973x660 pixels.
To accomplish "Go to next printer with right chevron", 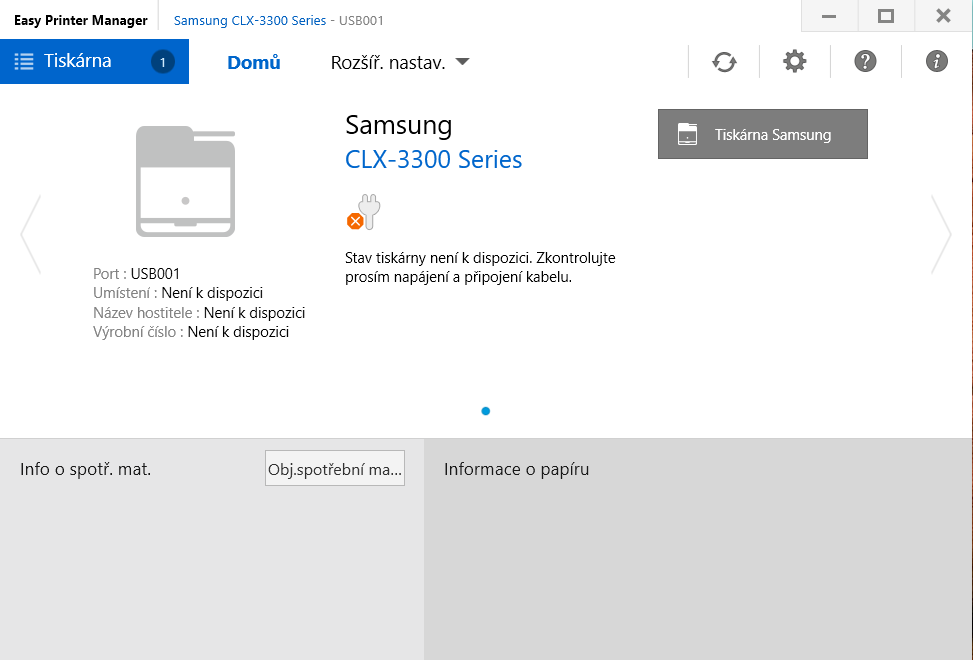I will (x=941, y=234).
